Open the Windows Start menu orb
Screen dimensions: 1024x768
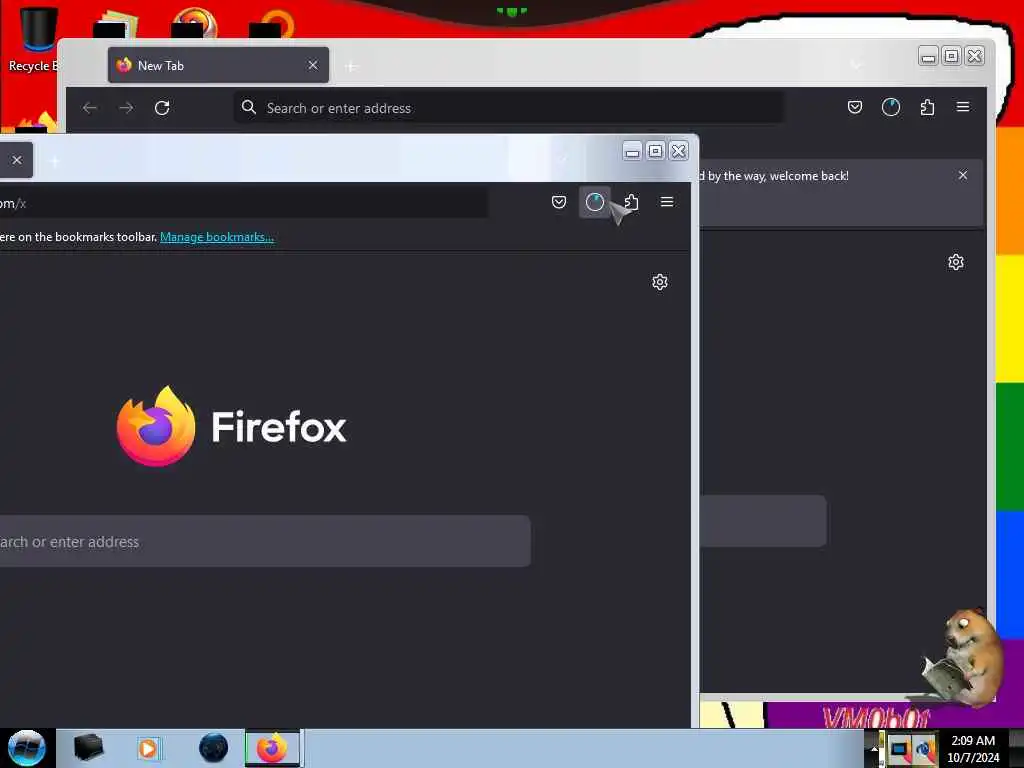coord(27,748)
